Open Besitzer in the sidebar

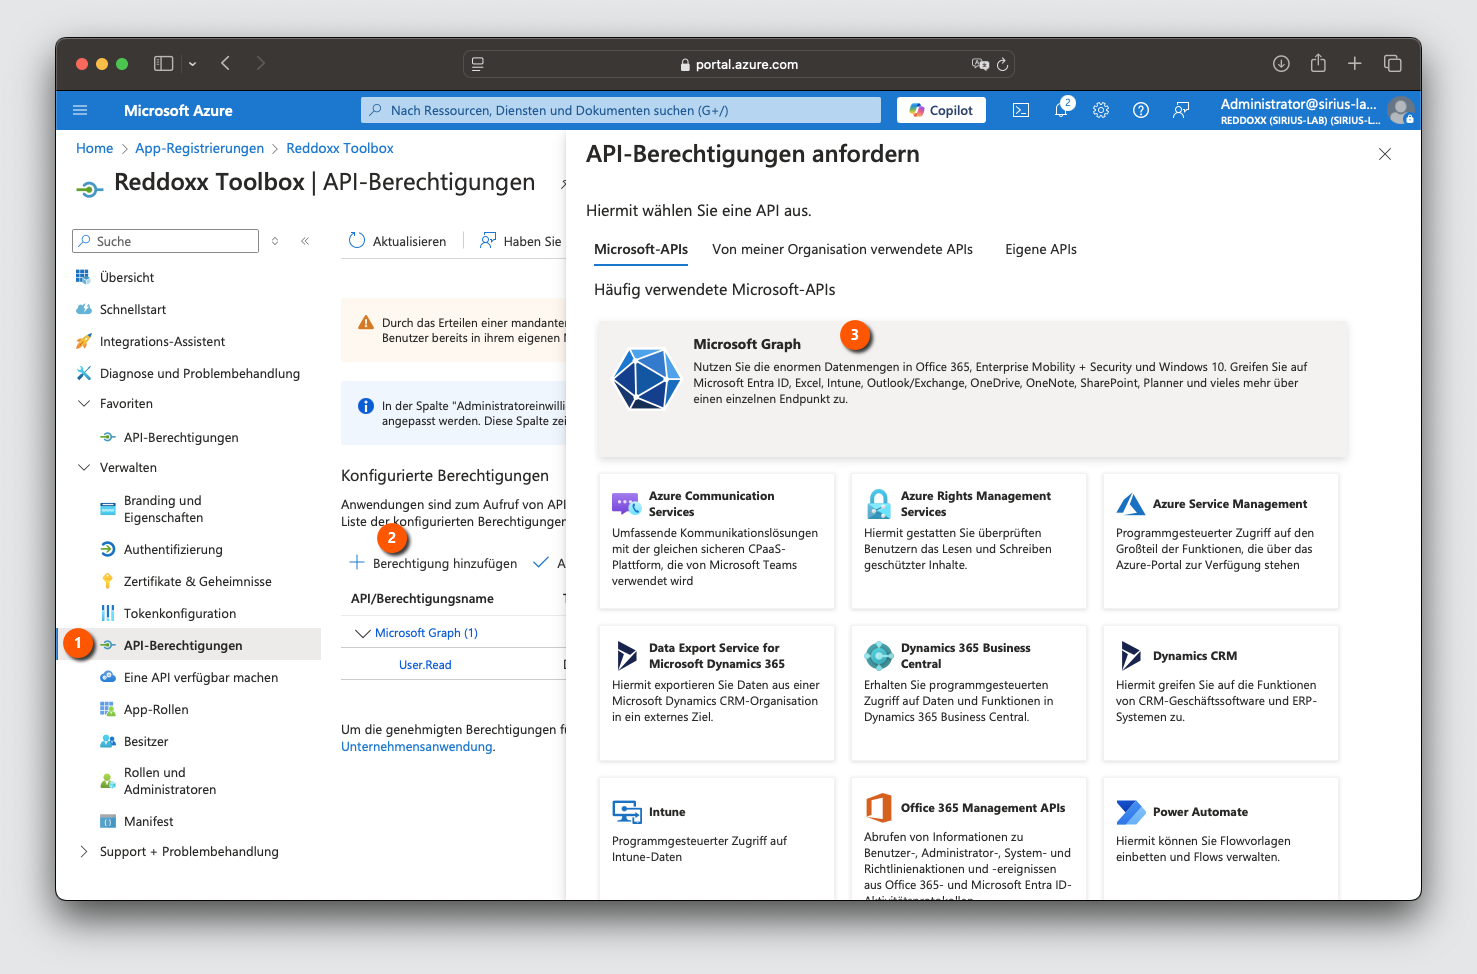coord(146,741)
